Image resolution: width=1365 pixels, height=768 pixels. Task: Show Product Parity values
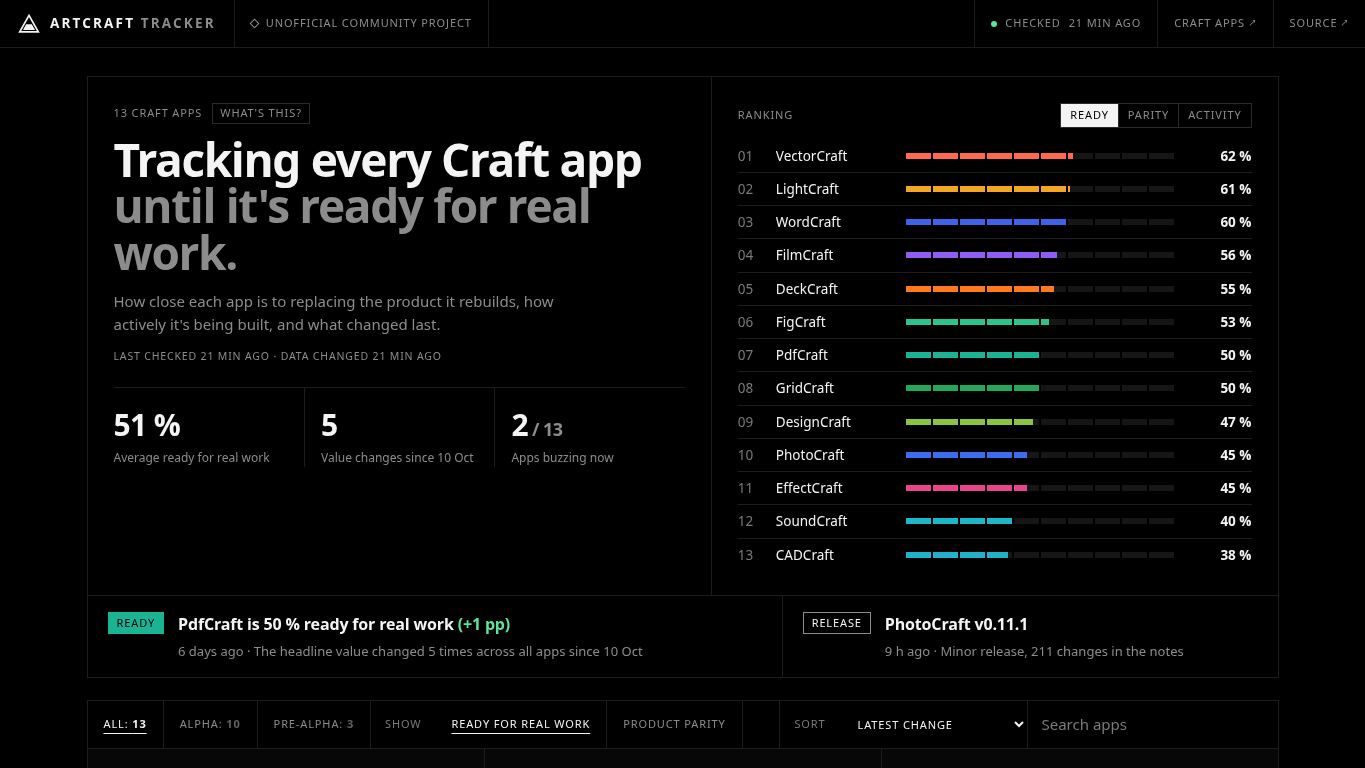674,724
